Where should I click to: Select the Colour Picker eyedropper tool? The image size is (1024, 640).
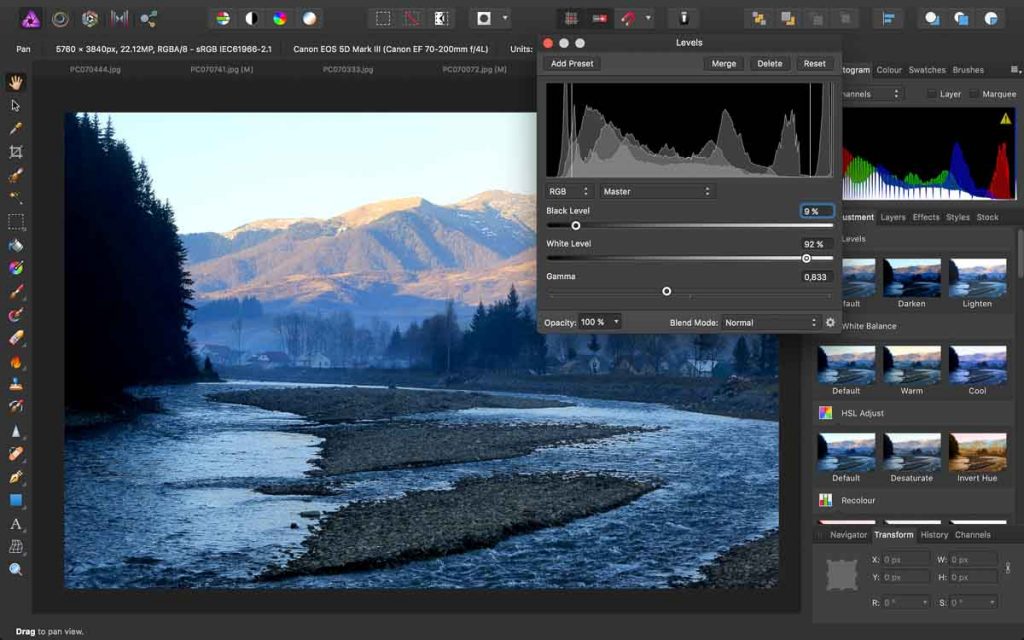[16, 129]
